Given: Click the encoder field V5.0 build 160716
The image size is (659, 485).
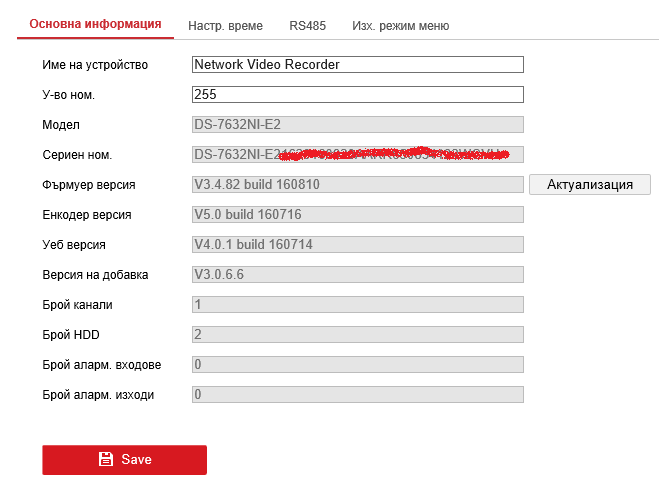Looking at the screenshot, I should pyautogui.click(x=358, y=214).
